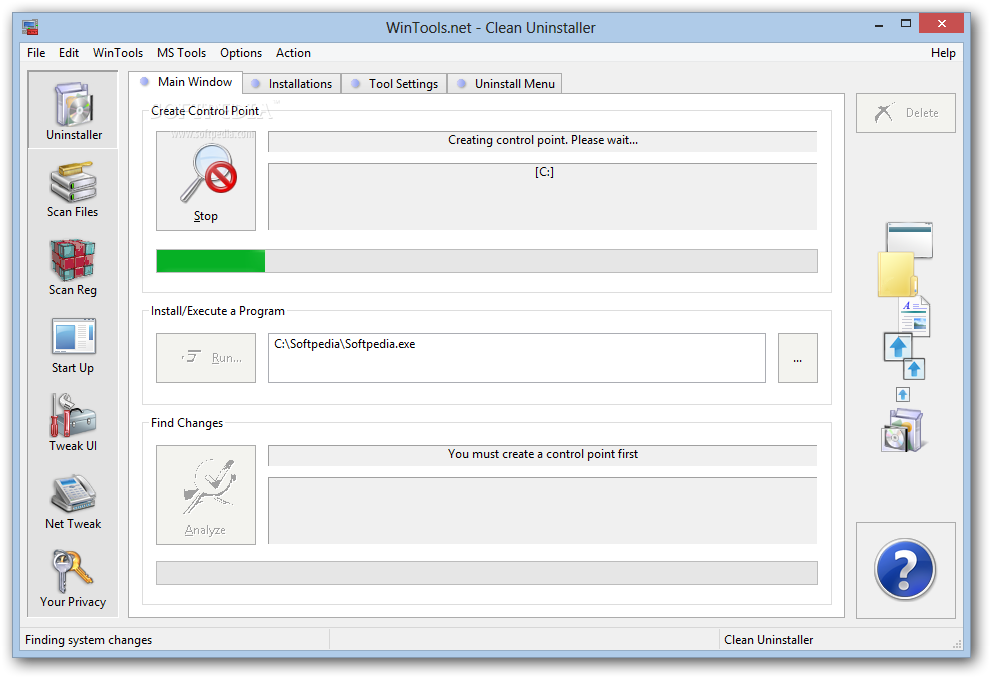Switch to the Main Window tab

(x=186, y=82)
